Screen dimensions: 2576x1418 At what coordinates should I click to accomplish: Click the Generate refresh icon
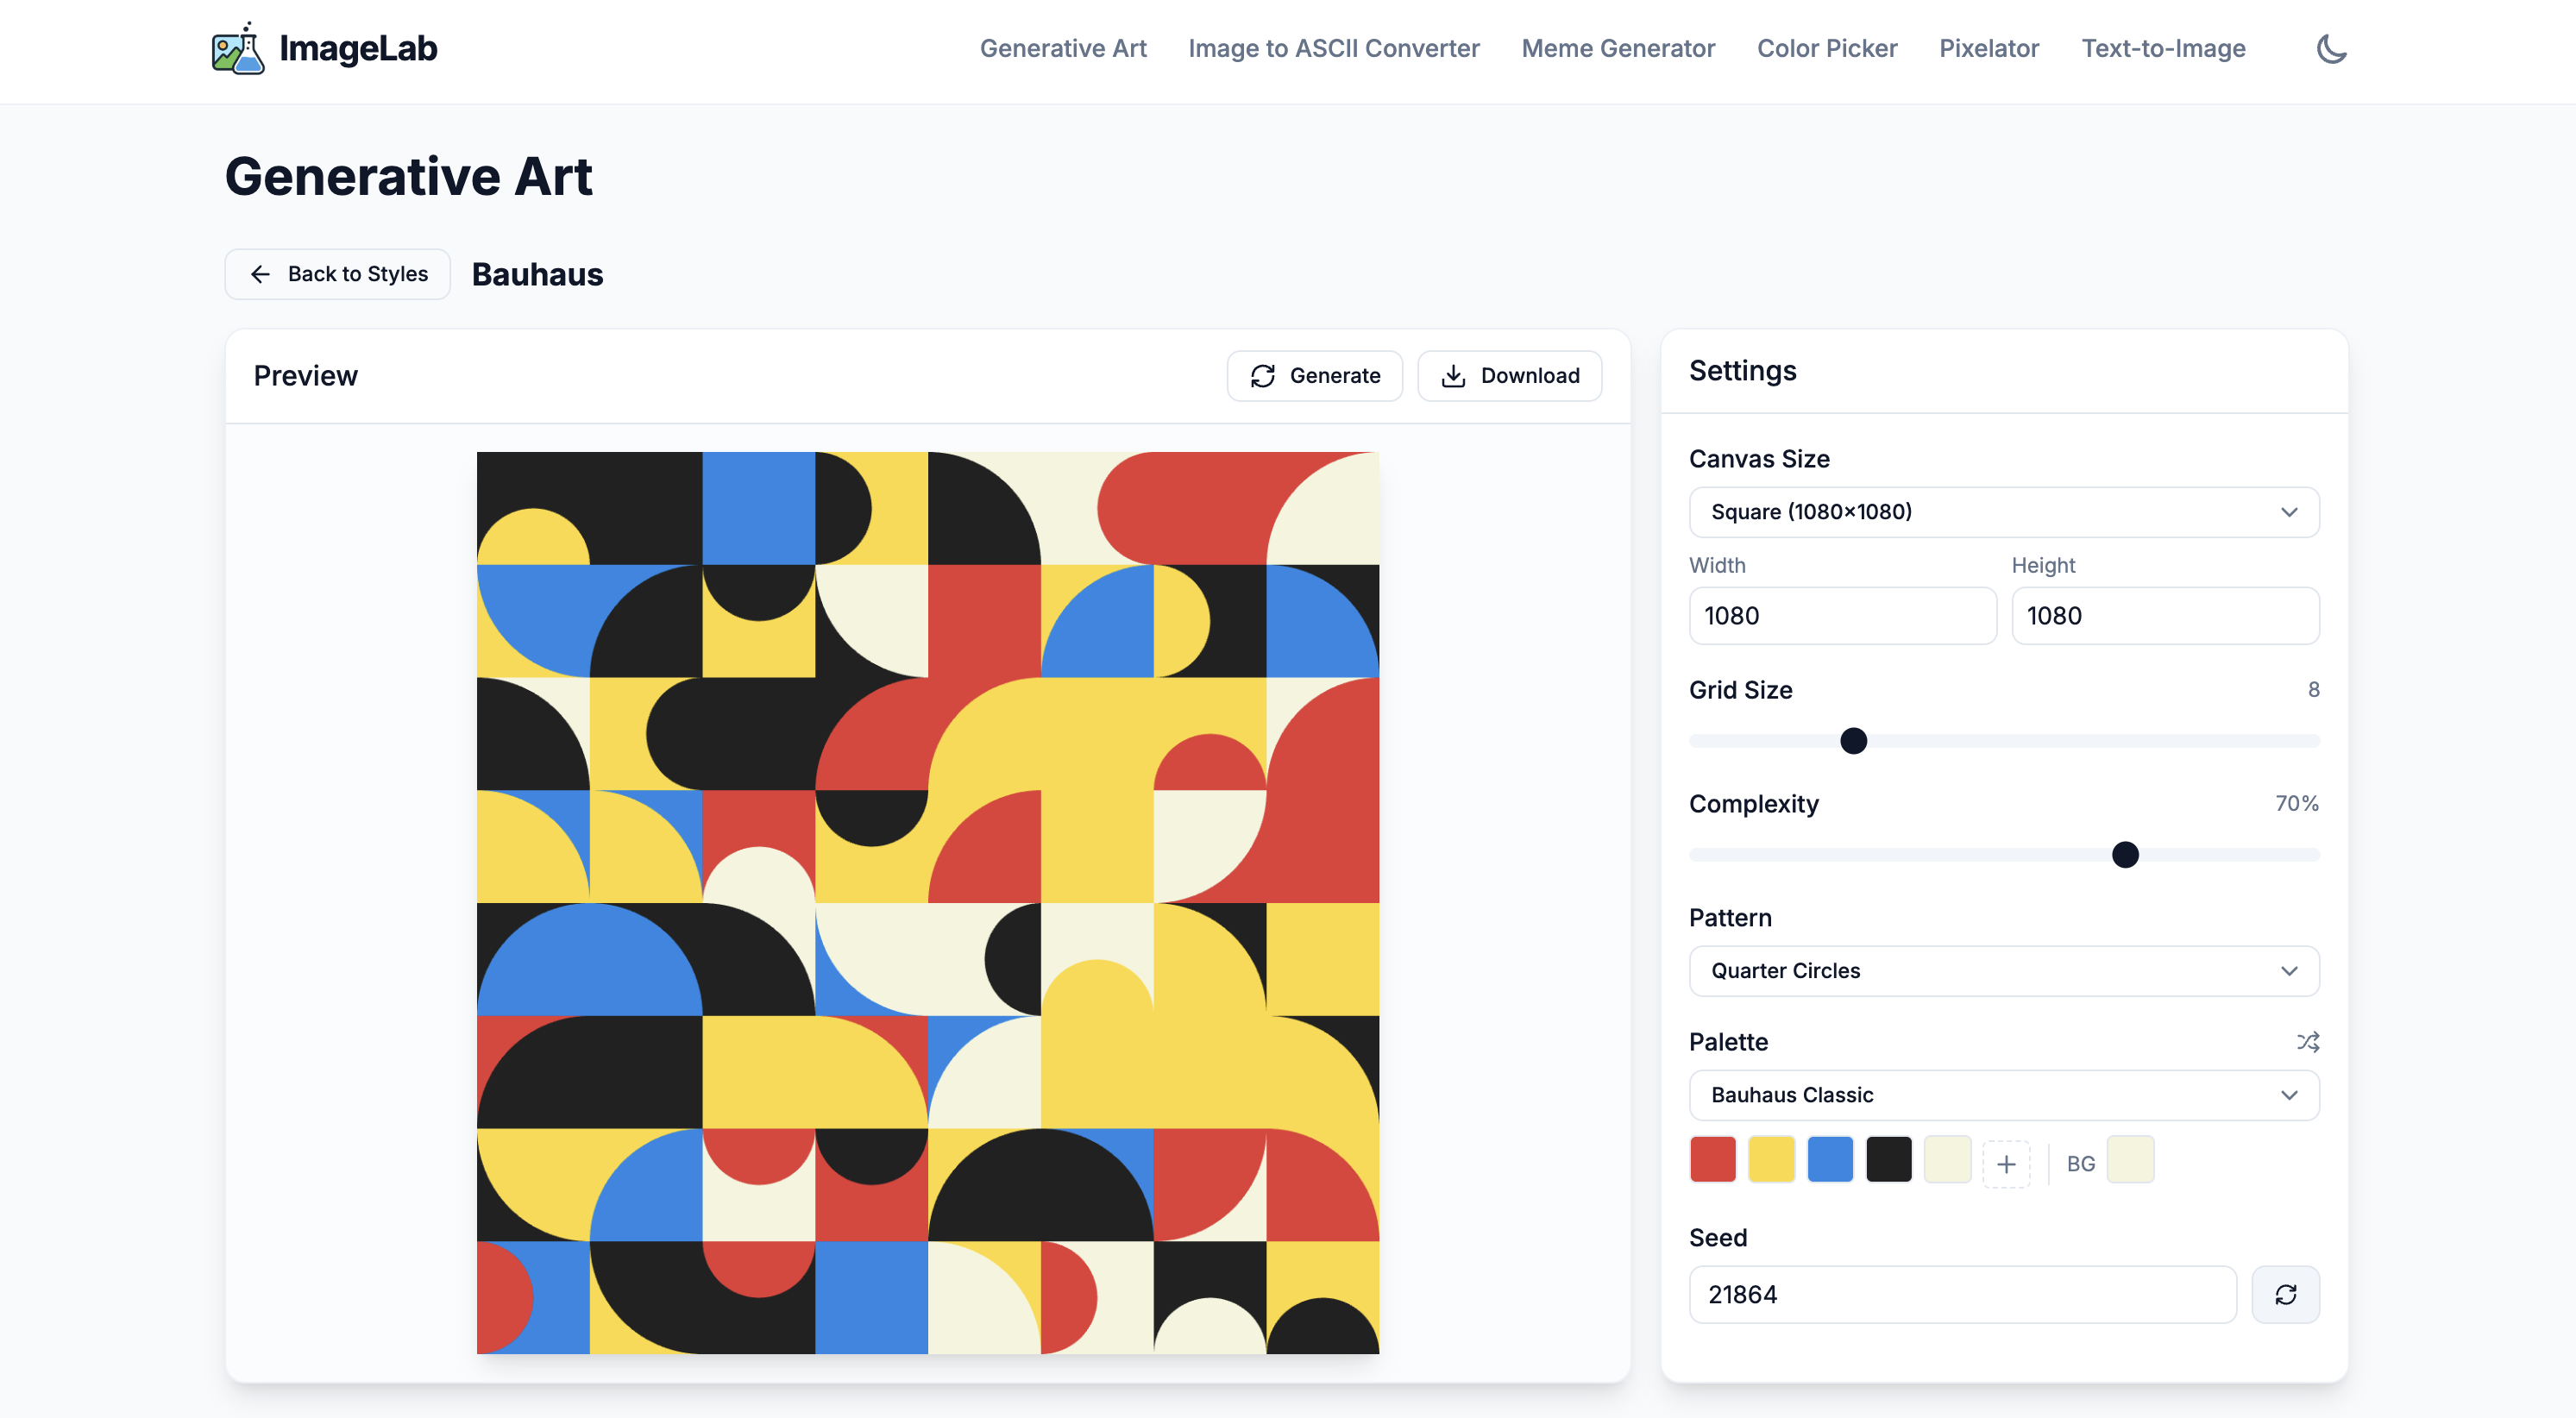tap(1263, 376)
